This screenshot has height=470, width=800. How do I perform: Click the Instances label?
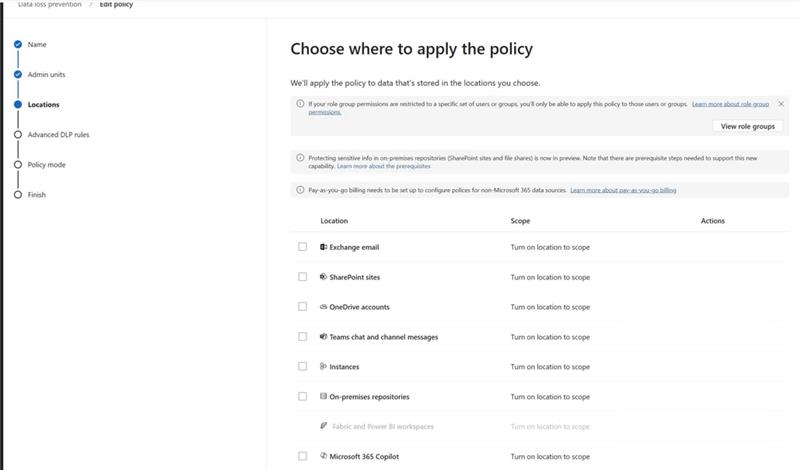click(x=344, y=366)
